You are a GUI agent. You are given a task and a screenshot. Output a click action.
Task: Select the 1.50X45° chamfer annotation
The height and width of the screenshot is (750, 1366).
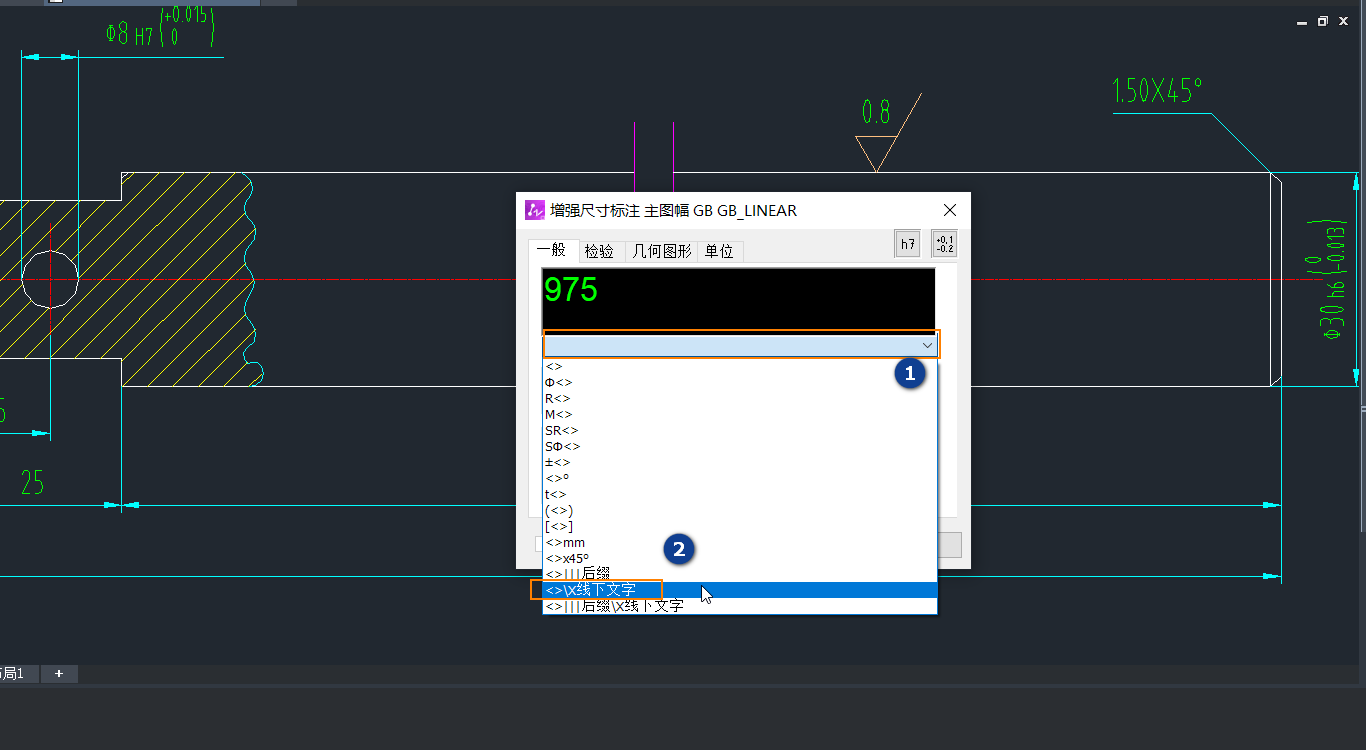tap(1157, 91)
